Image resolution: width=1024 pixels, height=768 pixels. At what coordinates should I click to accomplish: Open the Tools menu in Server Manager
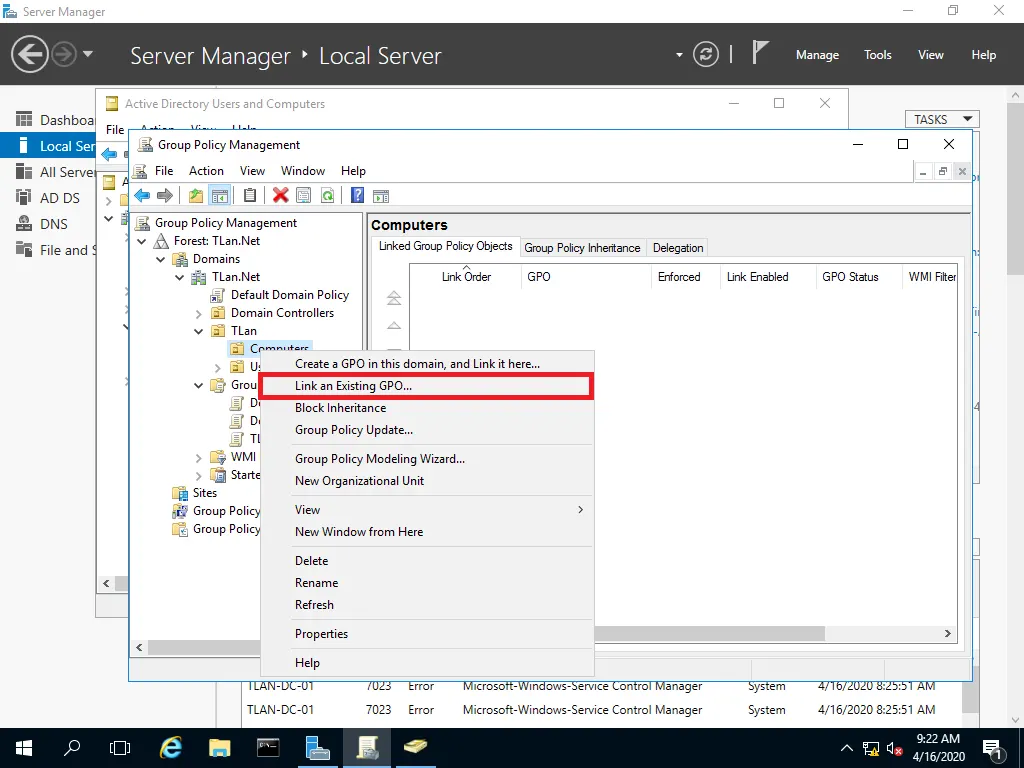[878, 55]
